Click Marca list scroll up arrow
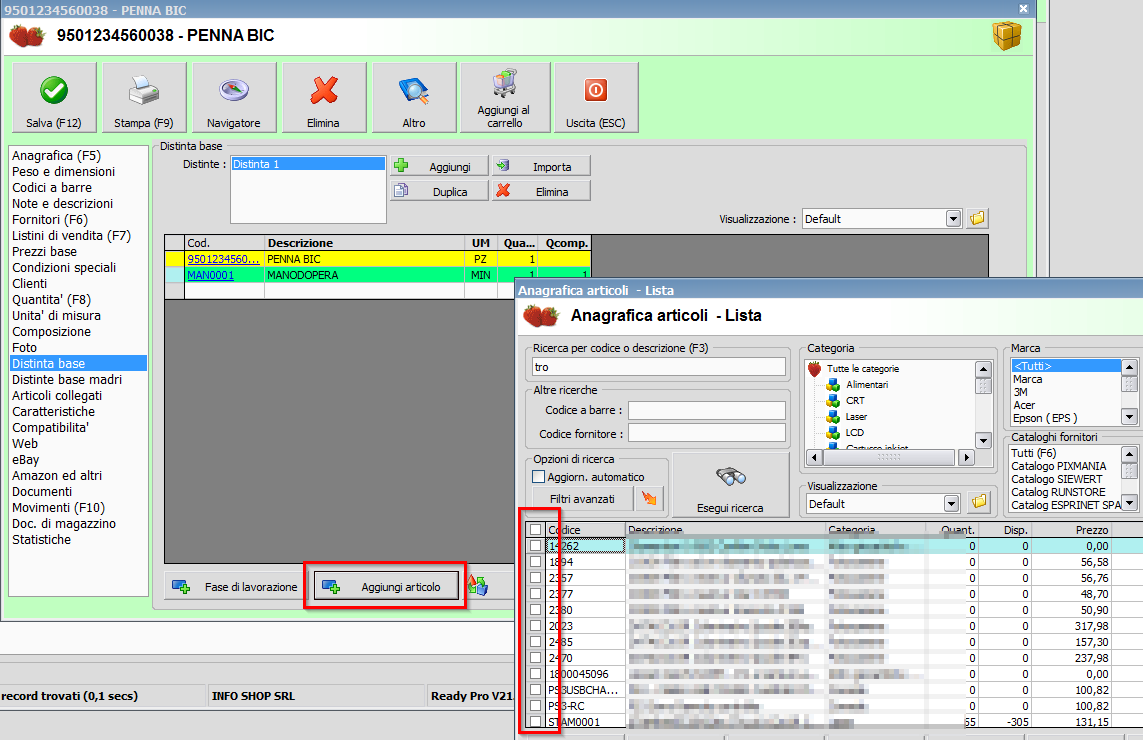 1129,367
